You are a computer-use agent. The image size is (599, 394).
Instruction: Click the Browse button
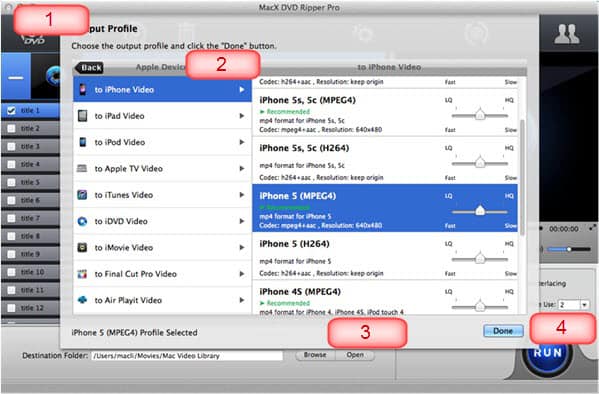315,355
